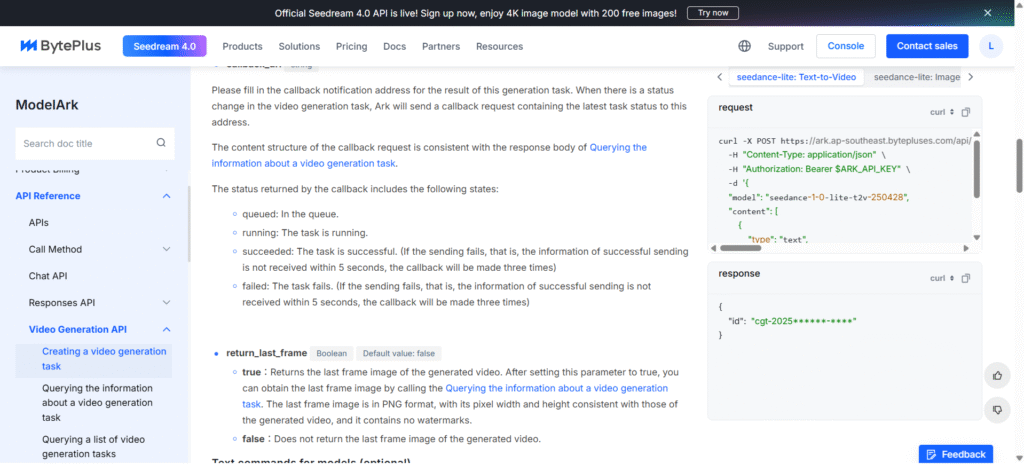Open the user avatar menu
Screen dimensions: 1024x471
990,46
